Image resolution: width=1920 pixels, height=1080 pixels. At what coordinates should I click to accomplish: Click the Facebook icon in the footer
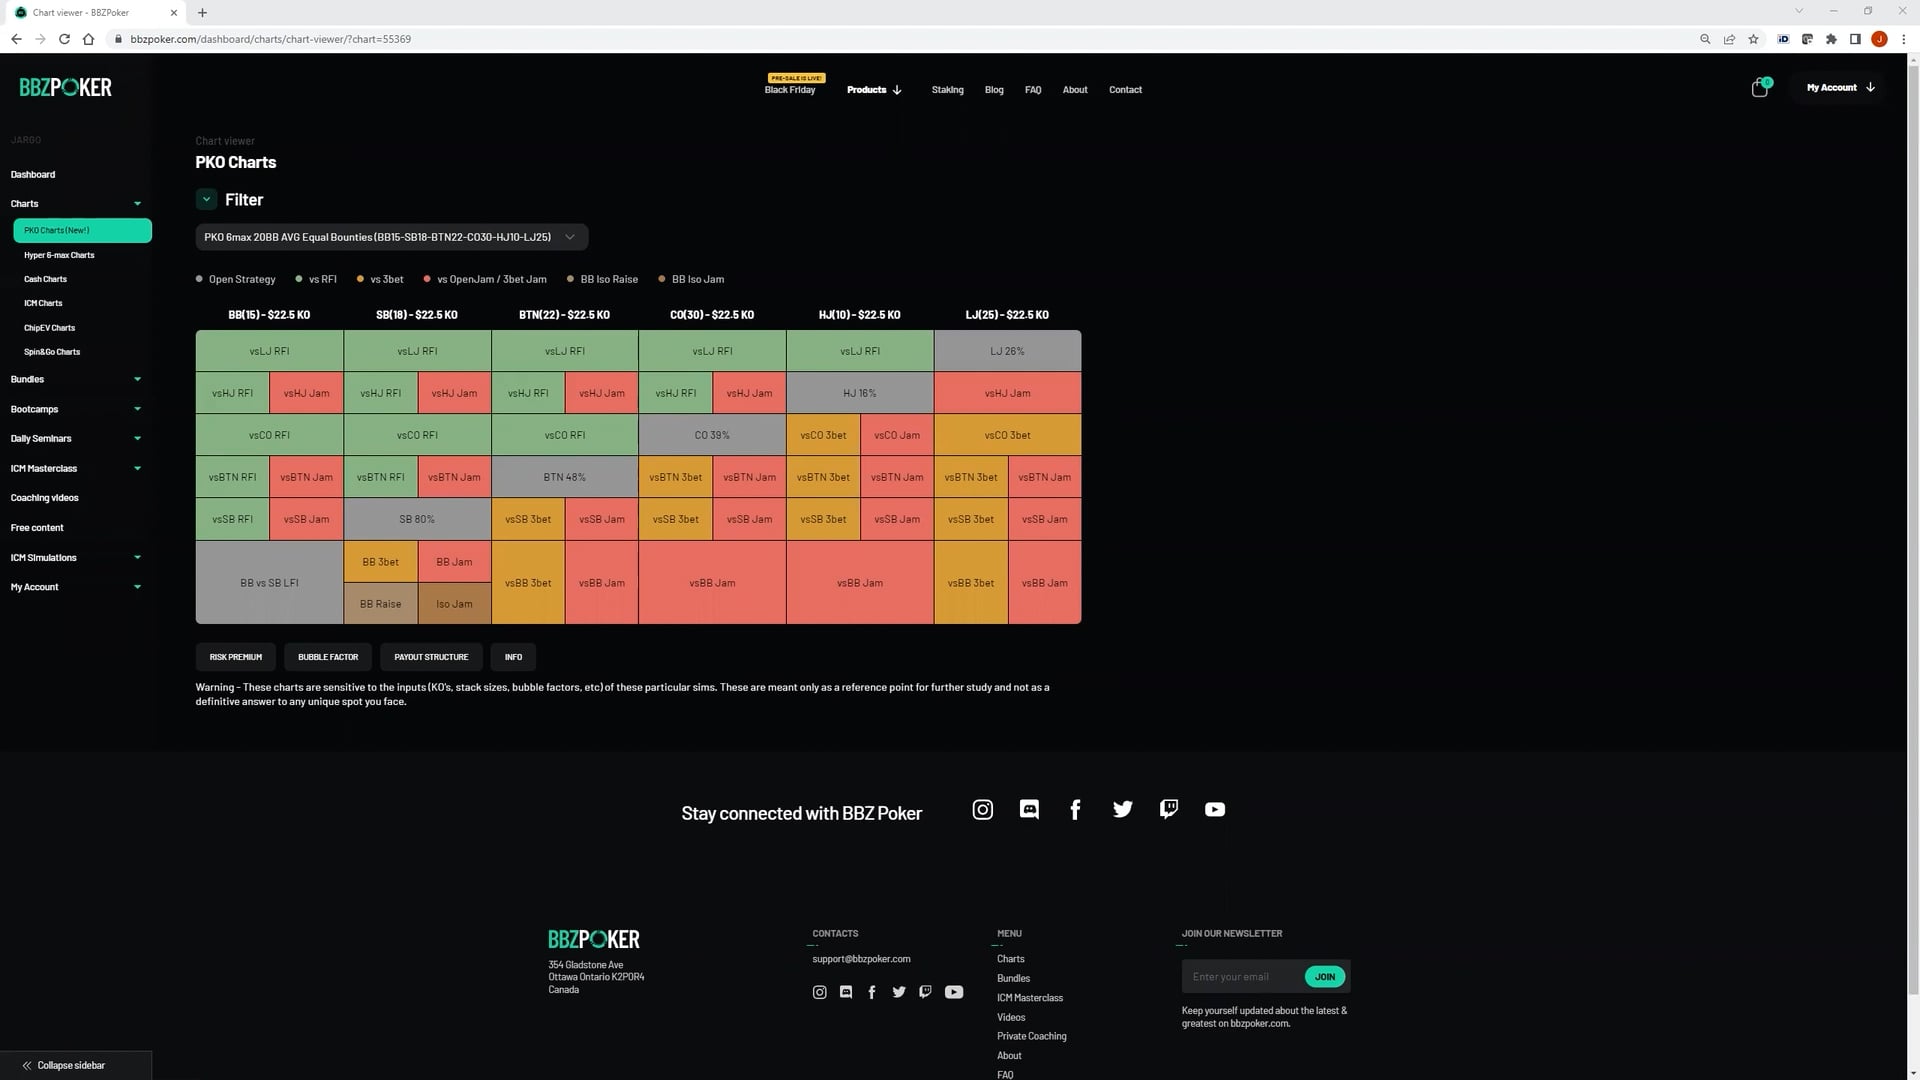(x=871, y=992)
